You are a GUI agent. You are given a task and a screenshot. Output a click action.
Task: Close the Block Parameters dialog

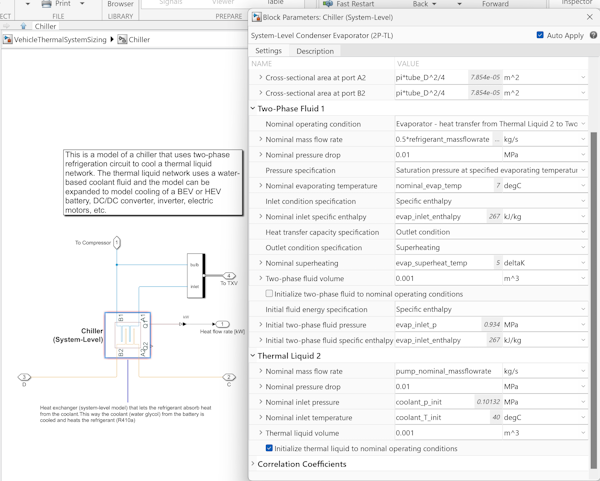tap(590, 17)
